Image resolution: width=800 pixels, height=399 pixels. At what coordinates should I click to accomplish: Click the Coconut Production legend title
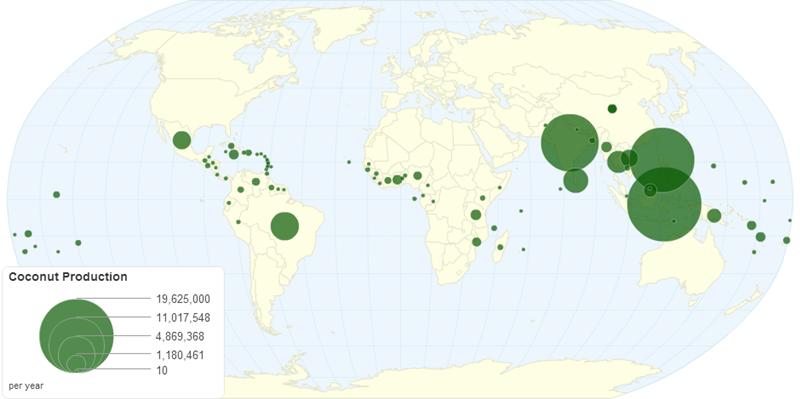point(68,277)
